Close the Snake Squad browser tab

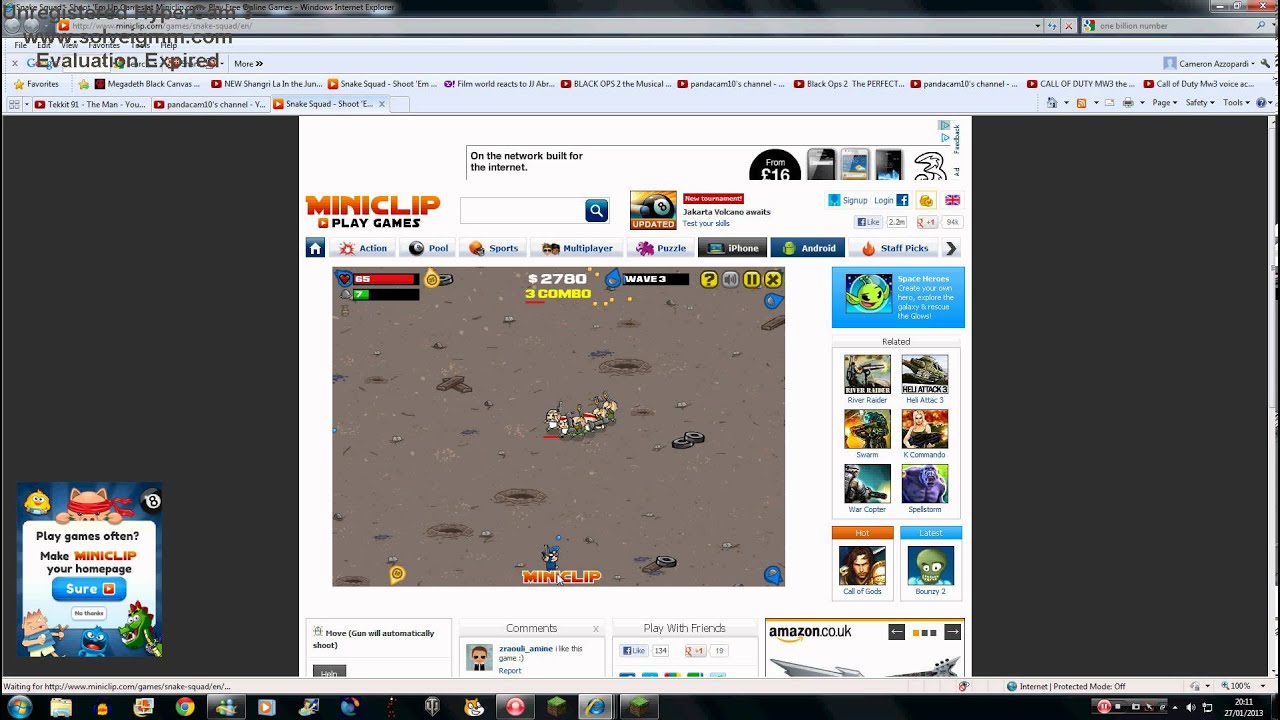point(381,104)
